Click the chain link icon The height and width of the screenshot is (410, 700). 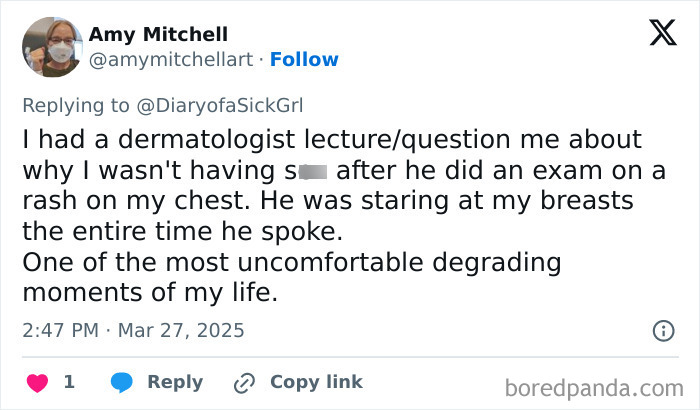[244, 382]
